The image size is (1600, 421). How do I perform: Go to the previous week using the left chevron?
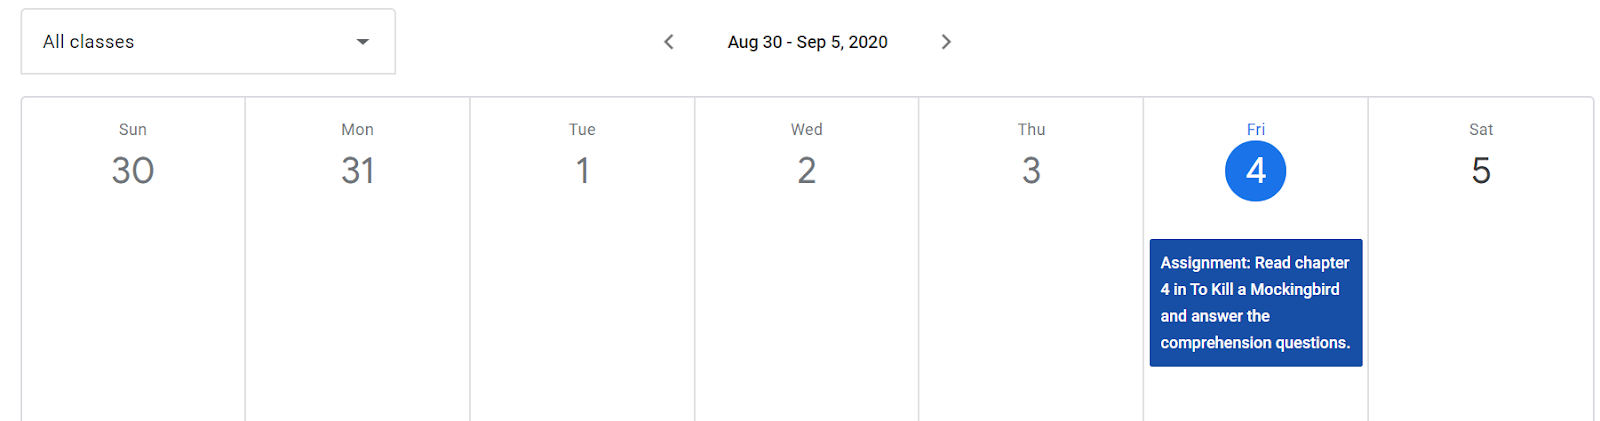669,42
